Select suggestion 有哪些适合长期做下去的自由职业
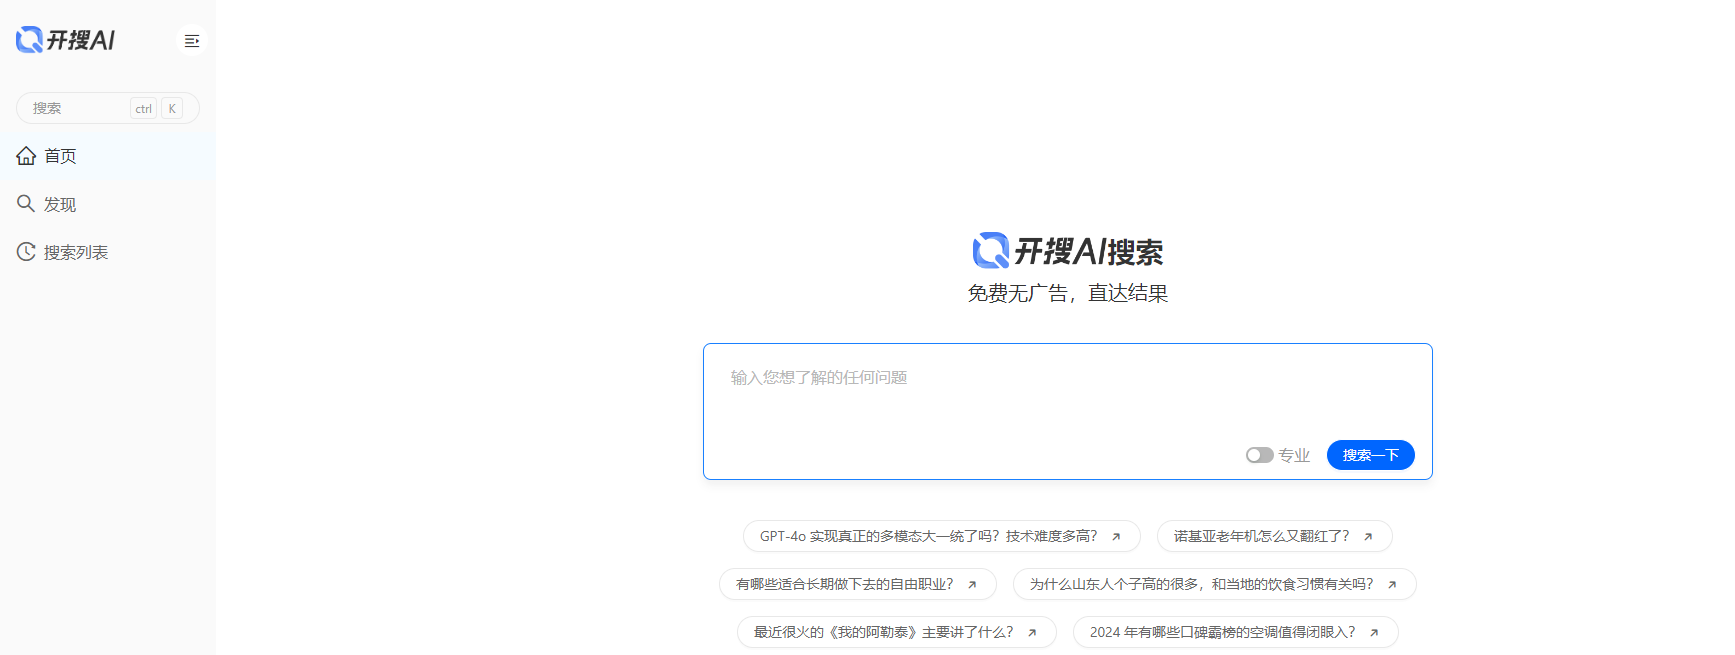This screenshot has width=1735, height=655. coord(858,584)
